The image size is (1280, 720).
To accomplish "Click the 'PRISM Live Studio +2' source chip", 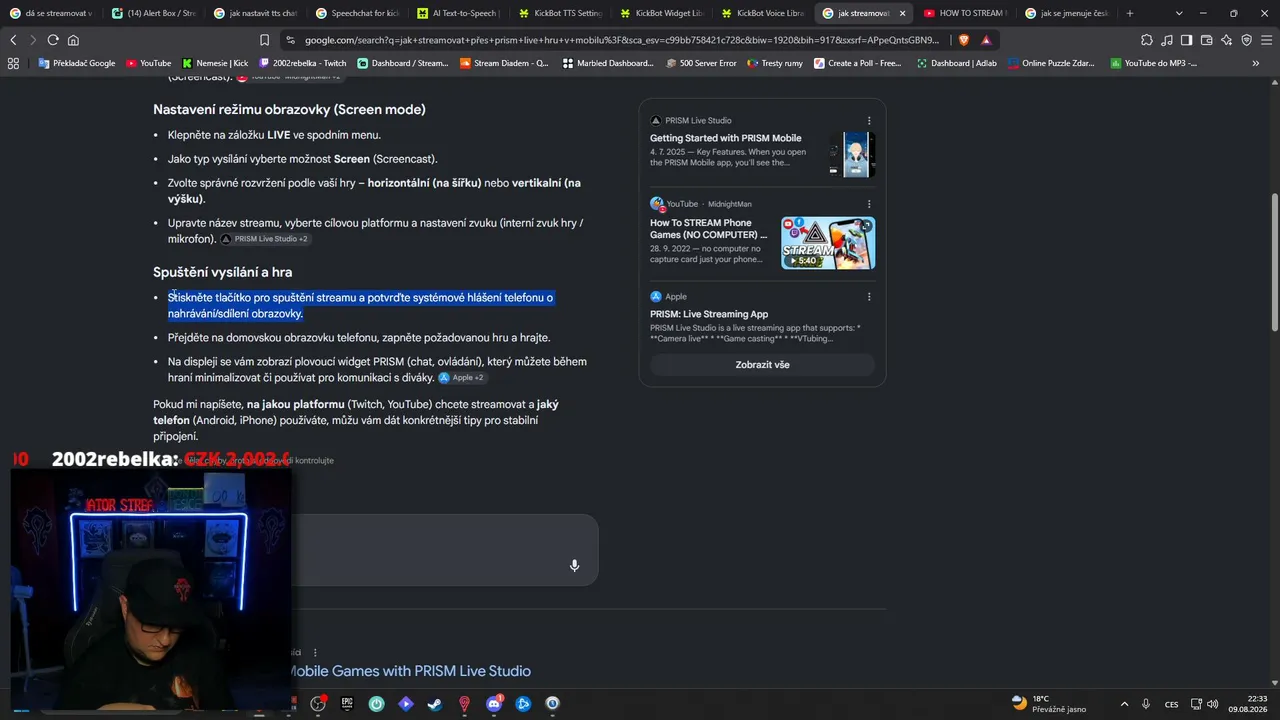I will click(x=265, y=239).
